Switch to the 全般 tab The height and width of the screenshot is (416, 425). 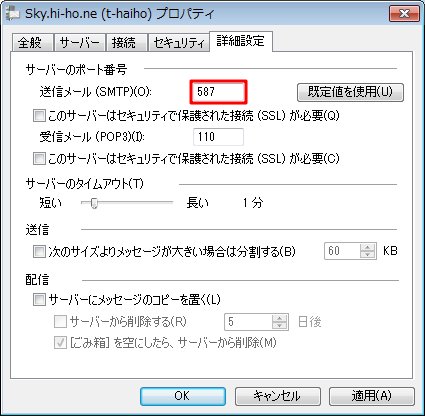(31, 43)
